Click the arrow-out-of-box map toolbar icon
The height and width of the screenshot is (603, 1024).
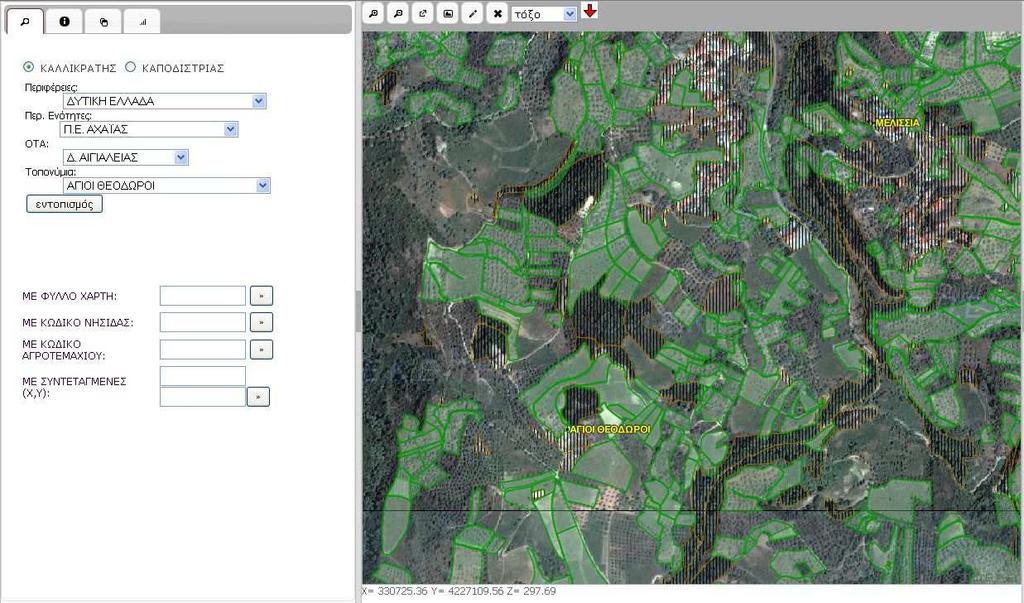click(423, 13)
